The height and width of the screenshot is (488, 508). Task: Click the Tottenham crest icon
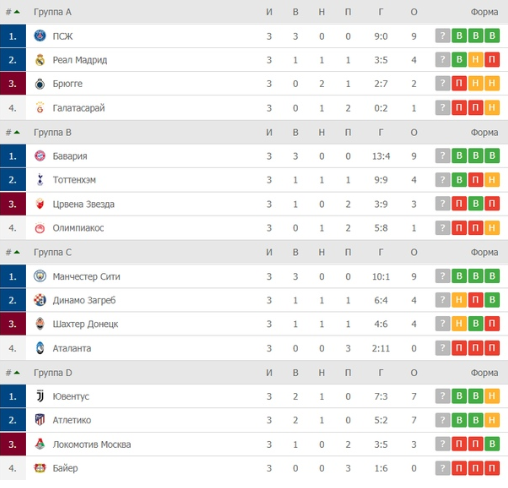point(40,180)
